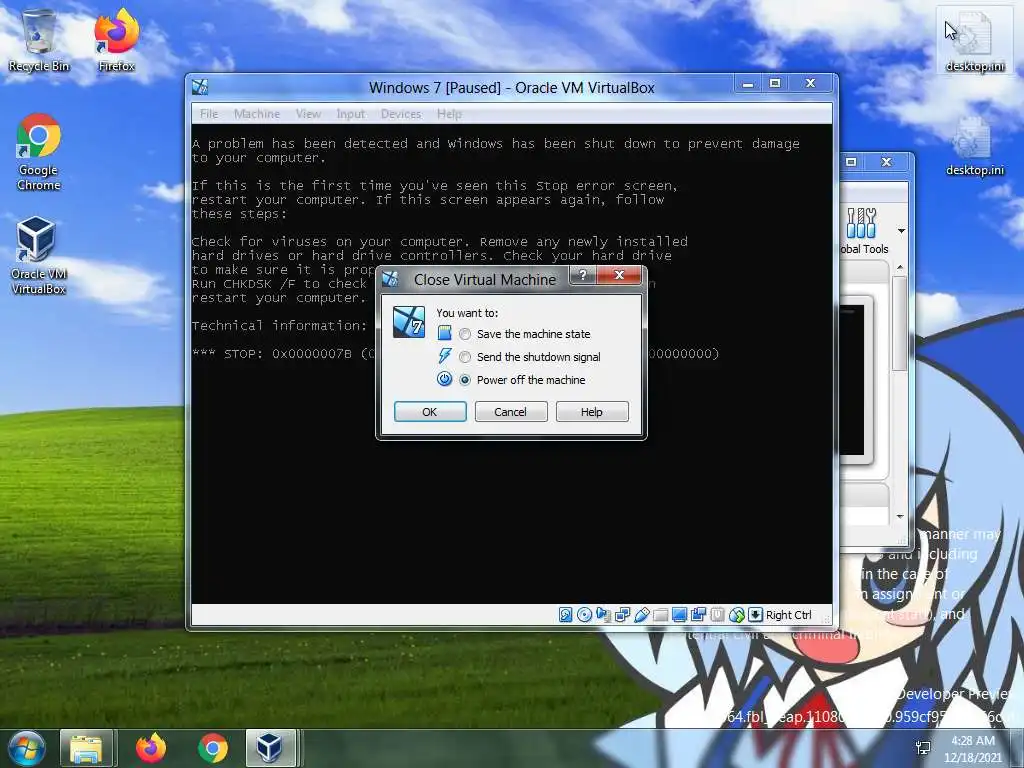Screen dimensions: 1024x768
Task: Select the Oracle VM VirtualBox desktop shortcut
Action: click(x=39, y=256)
